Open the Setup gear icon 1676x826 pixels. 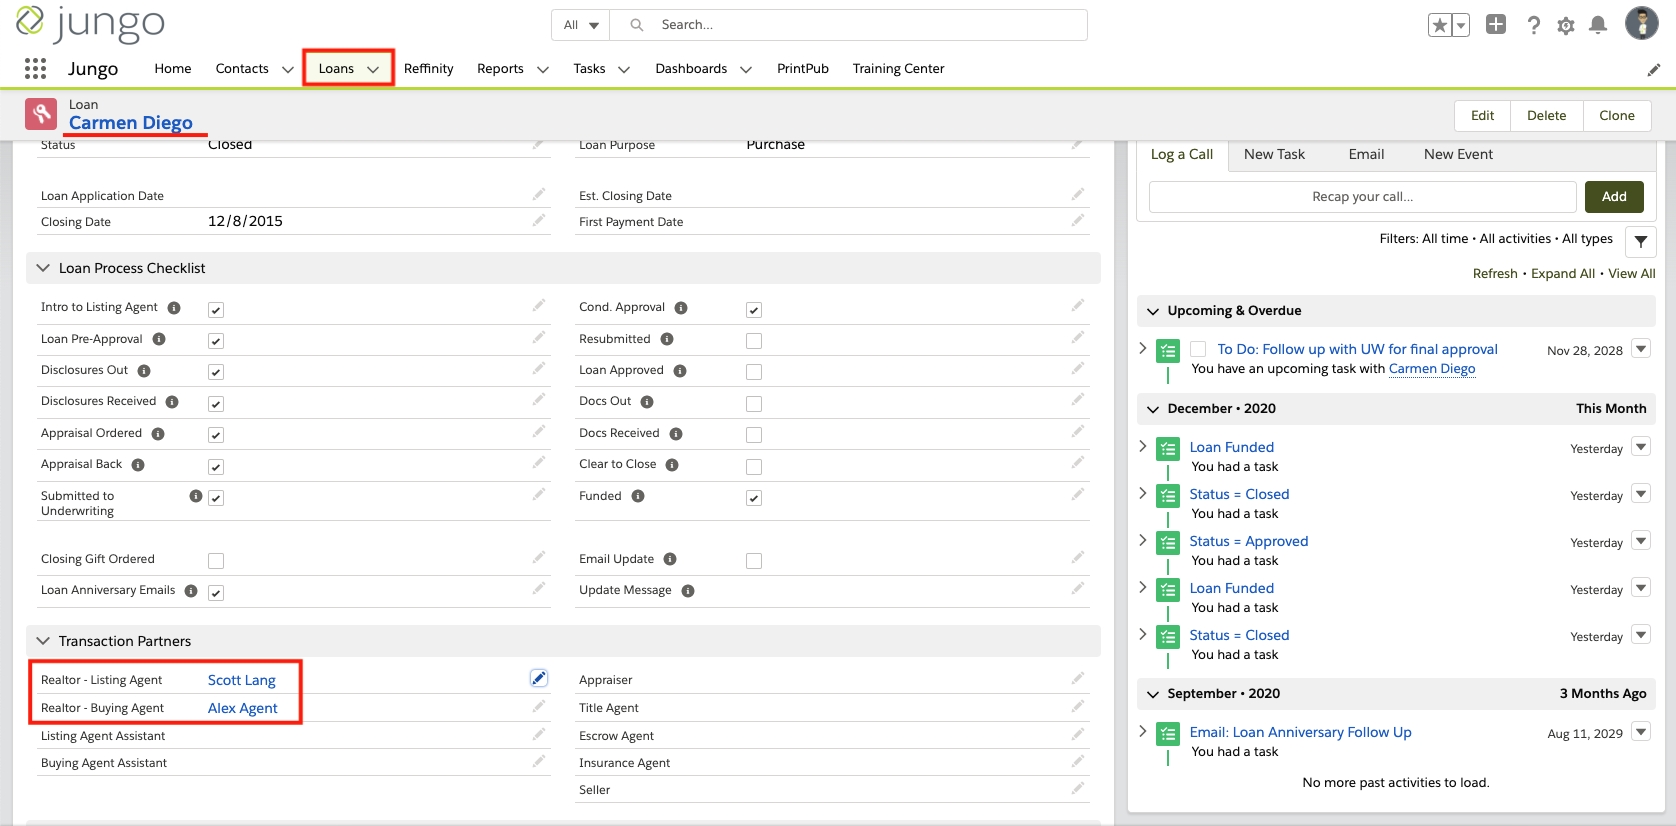[x=1566, y=26]
